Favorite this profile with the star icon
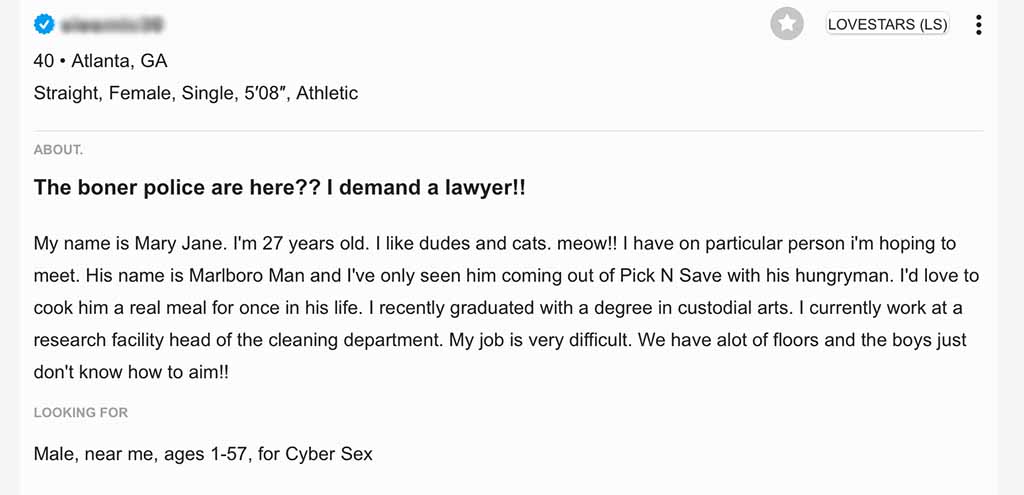 (x=787, y=24)
